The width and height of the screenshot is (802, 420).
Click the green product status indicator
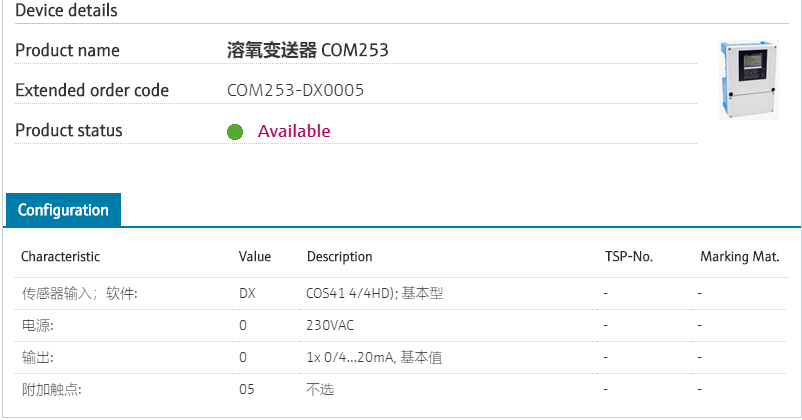(x=235, y=131)
